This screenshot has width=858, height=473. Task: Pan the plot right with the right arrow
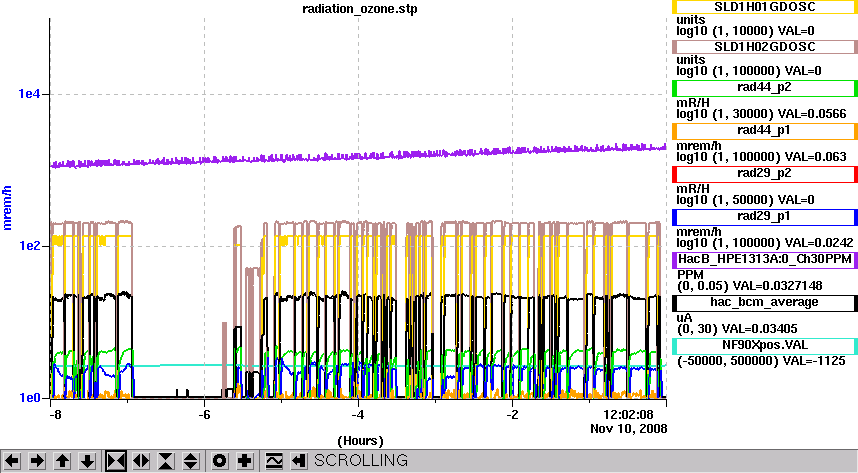pos(37,461)
